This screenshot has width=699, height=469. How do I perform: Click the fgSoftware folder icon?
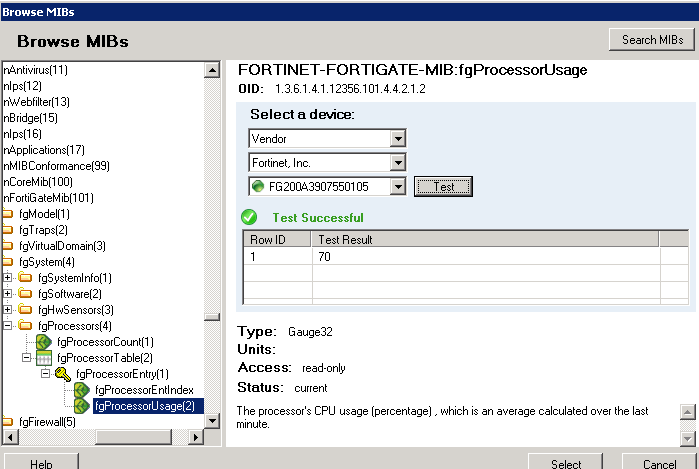point(25,294)
